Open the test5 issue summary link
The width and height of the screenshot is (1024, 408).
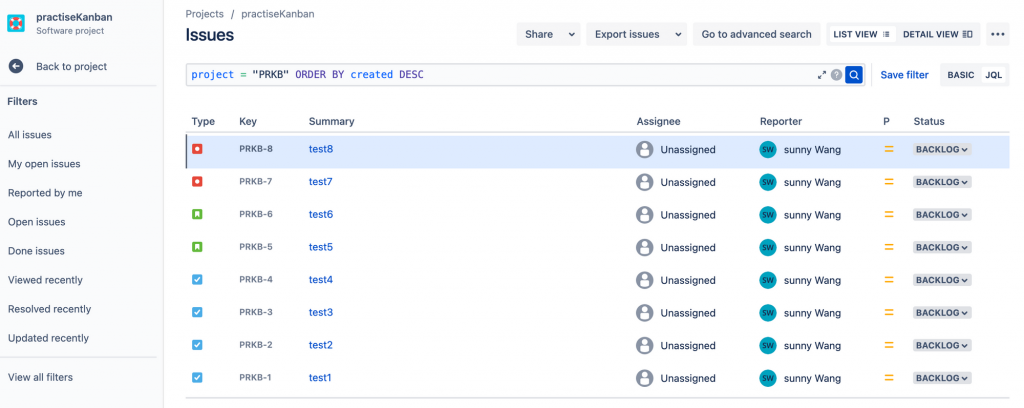click(321, 247)
